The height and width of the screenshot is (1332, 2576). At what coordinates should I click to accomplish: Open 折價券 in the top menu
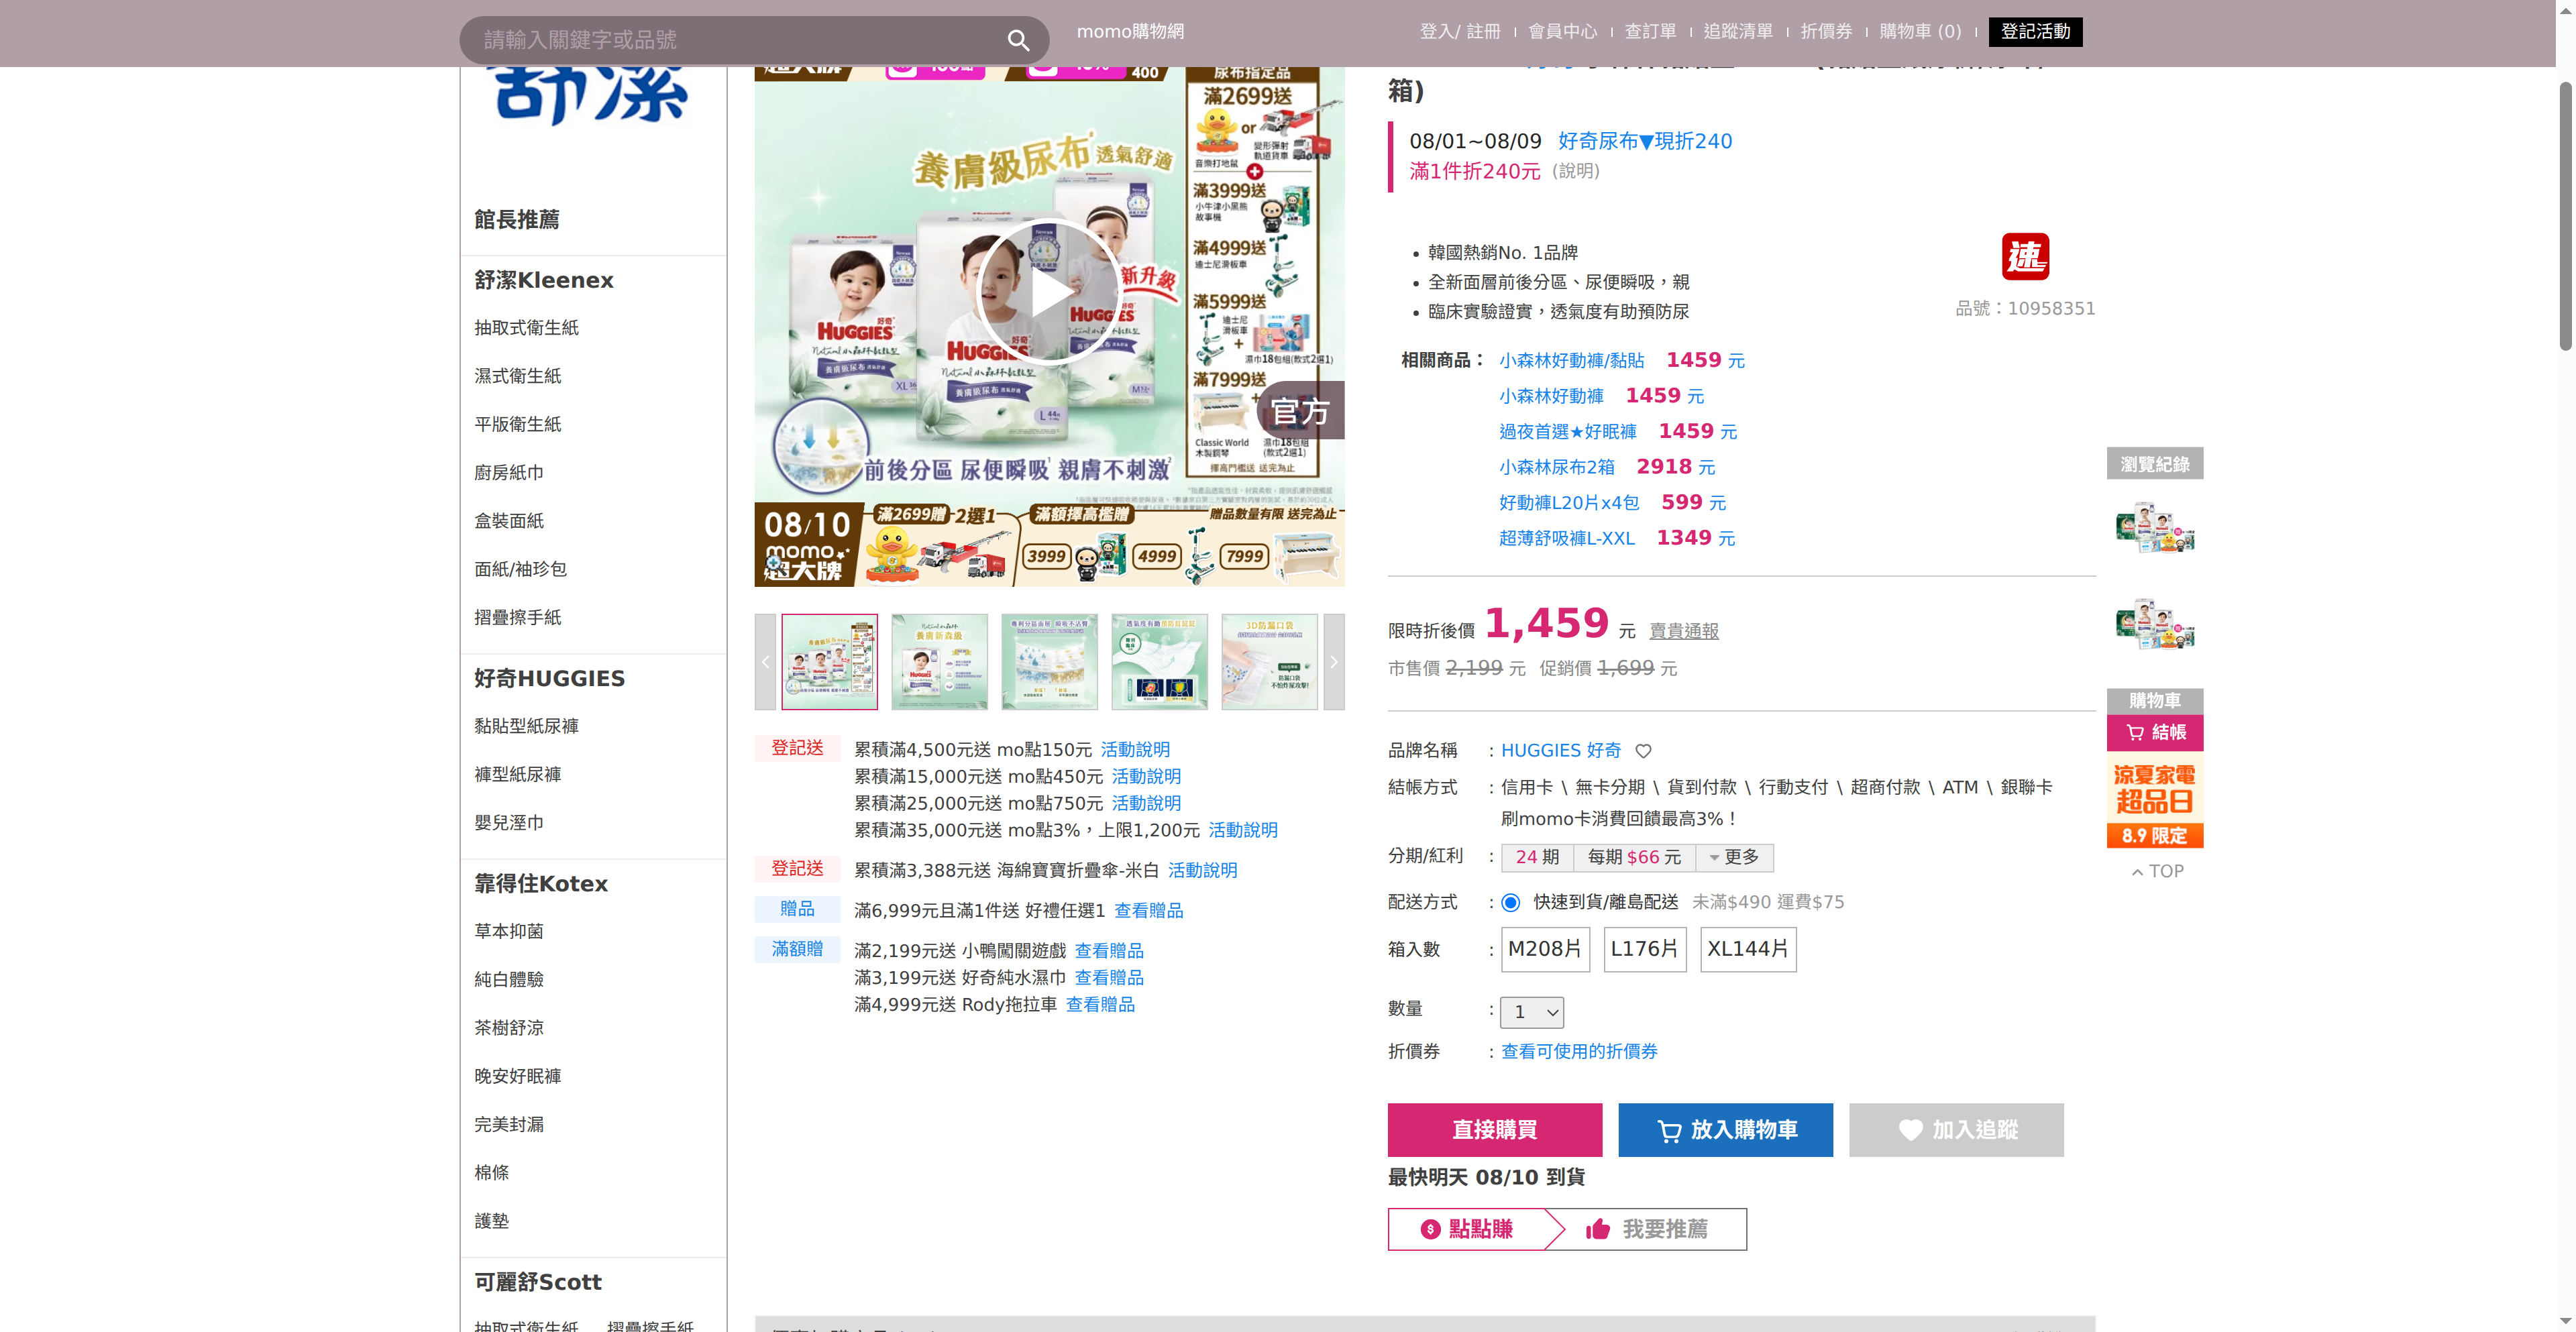[1826, 32]
